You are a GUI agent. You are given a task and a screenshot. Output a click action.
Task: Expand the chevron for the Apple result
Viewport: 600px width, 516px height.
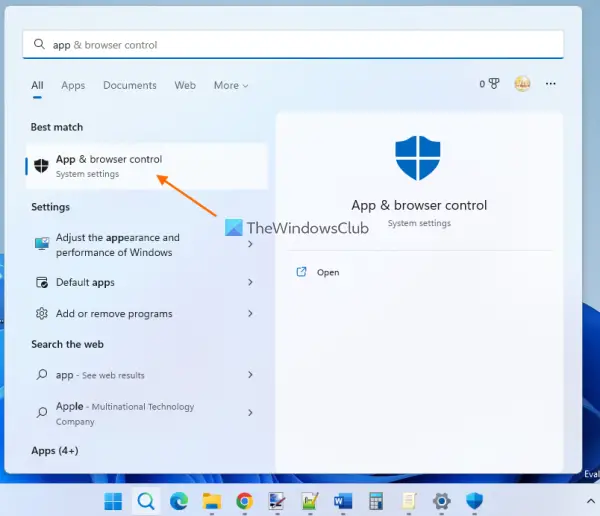tap(250, 413)
